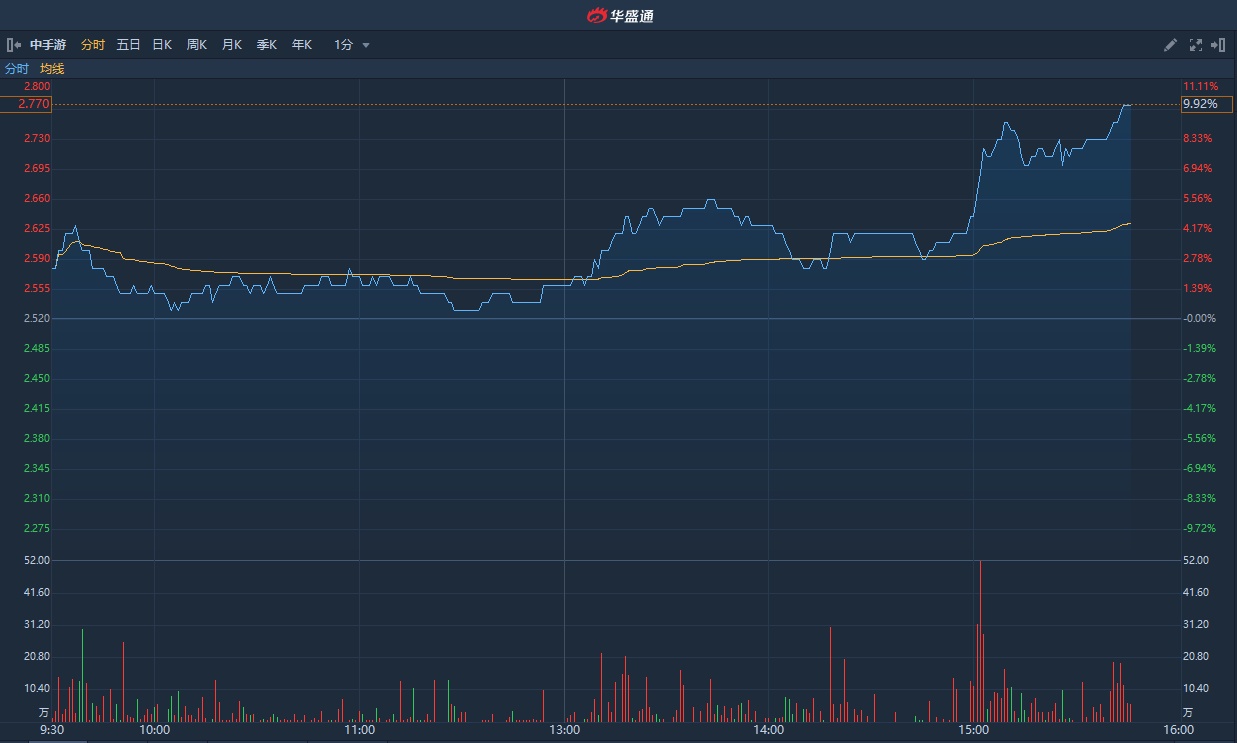Click the 2.770 current price label

[x=34, y=104]
